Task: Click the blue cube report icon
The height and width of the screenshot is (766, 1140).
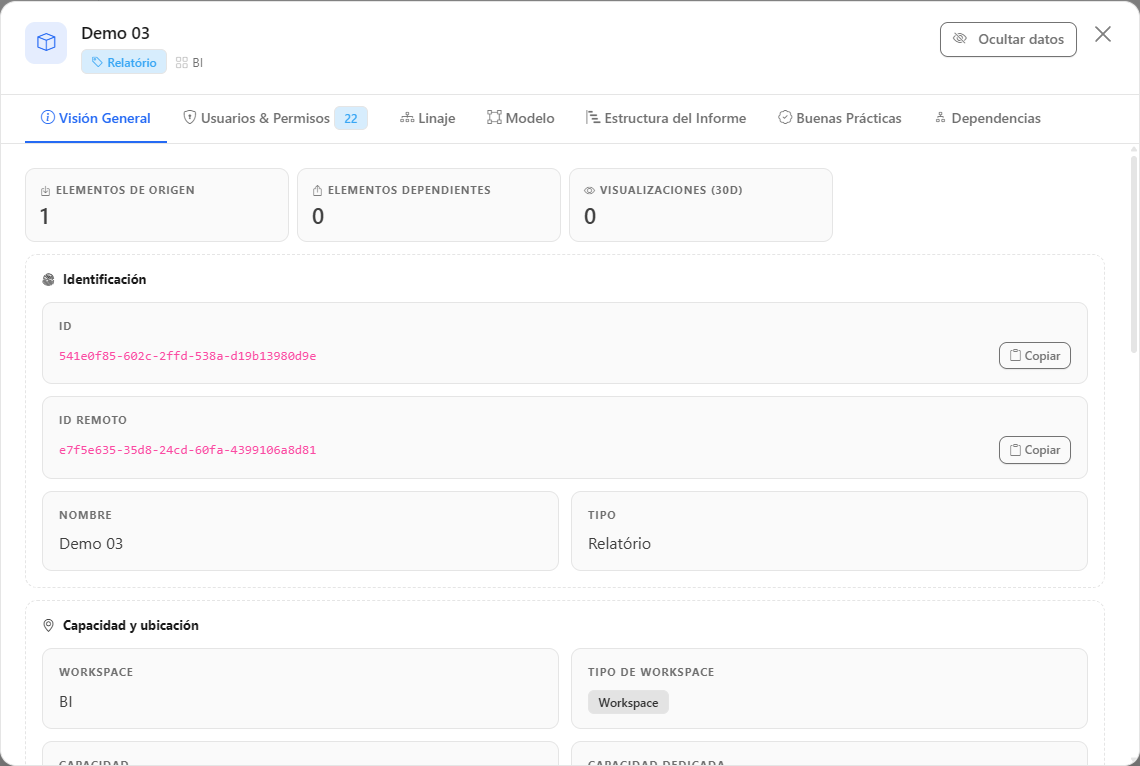Action: [x=46, y=43]
